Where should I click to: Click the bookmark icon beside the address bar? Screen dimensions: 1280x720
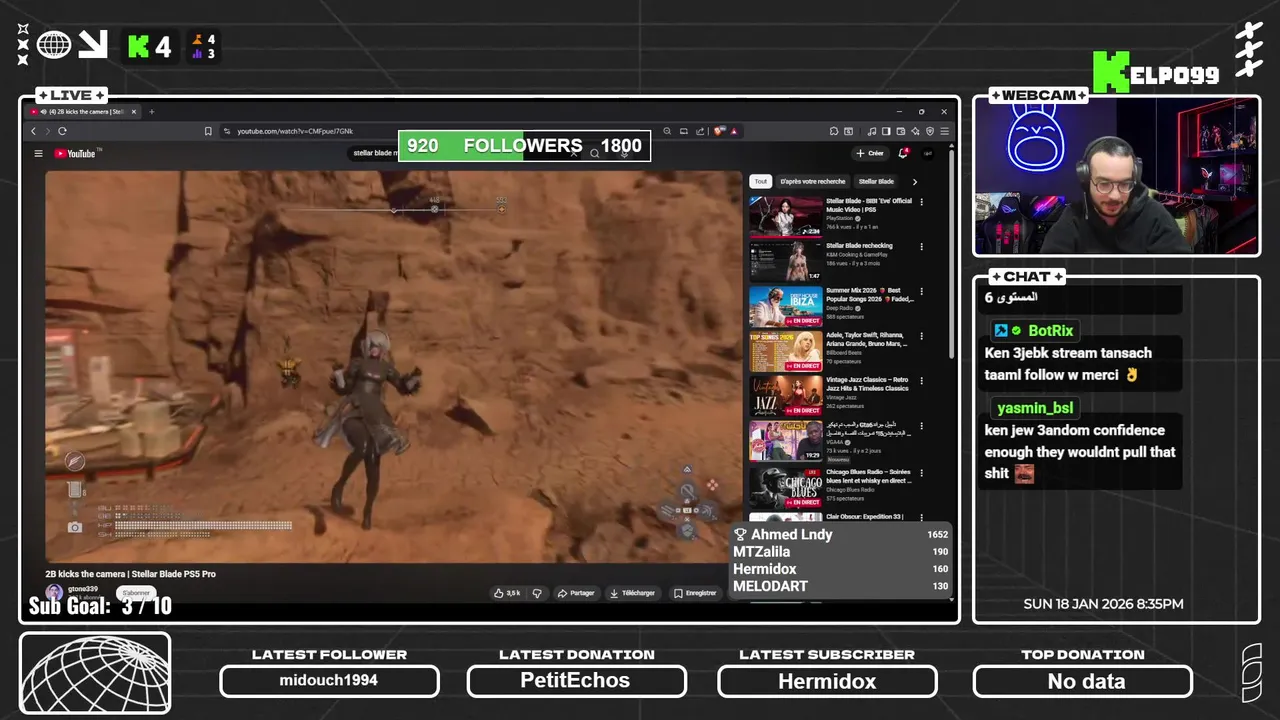coord(208,131)
